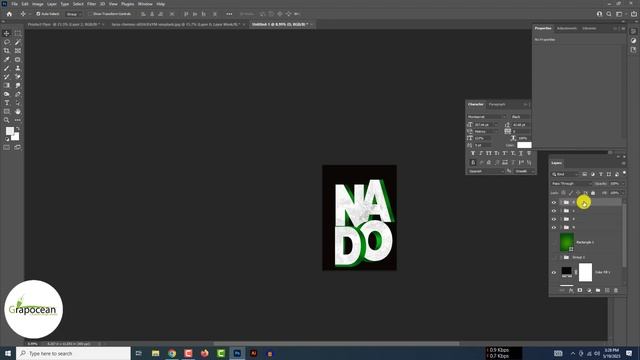Open the anti-aliasing dropdown in Character panel
This screenshot has height=360, width=640.
524,171
